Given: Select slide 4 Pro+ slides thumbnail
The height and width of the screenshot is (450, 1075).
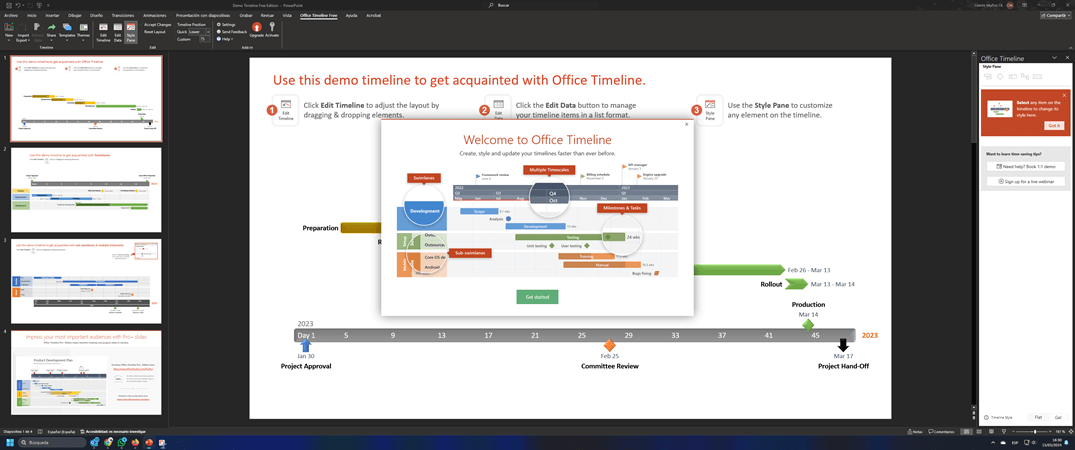Looking at the screenshot, I should (x=86, y=372).
